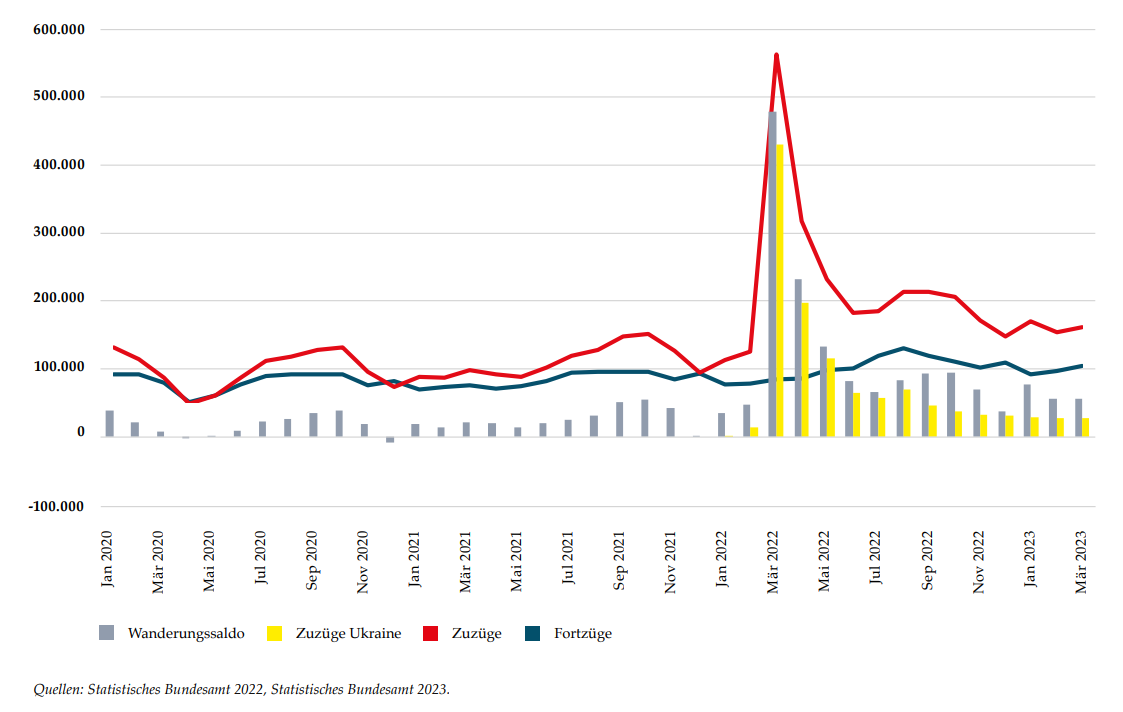Select the Mär 2020 axis label
This screenshot has width=1123, height=712.
tap(158, 562)
